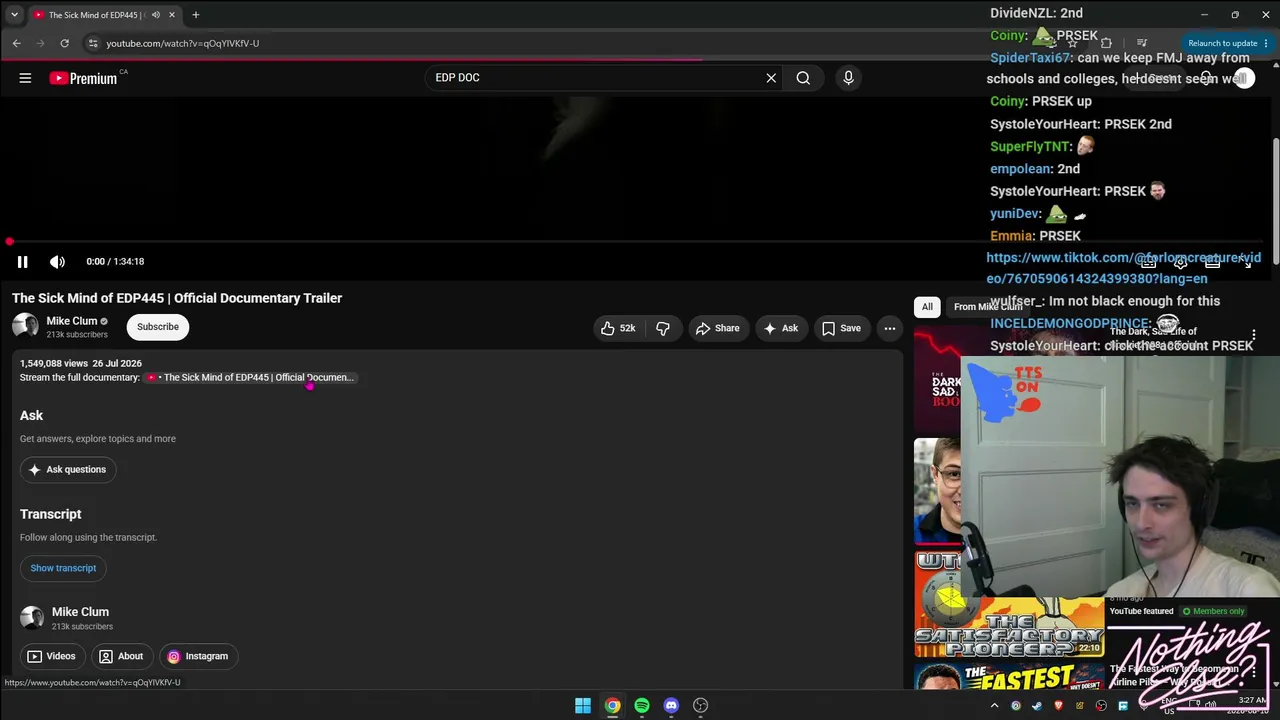This screenshot has width=1280, height=720.
Task: Select the All filter chip
Action: (927, 307)
